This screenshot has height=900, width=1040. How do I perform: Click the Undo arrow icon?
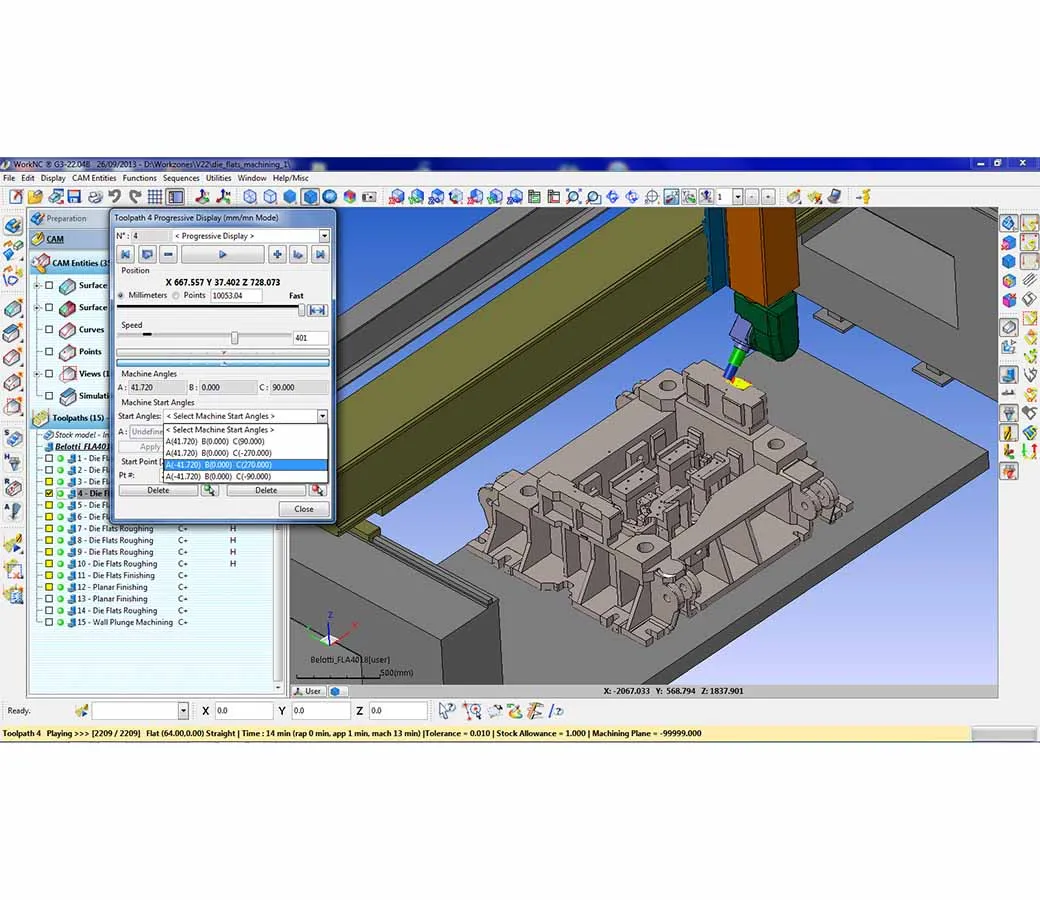pyautogui.click(x=115, y=196)
